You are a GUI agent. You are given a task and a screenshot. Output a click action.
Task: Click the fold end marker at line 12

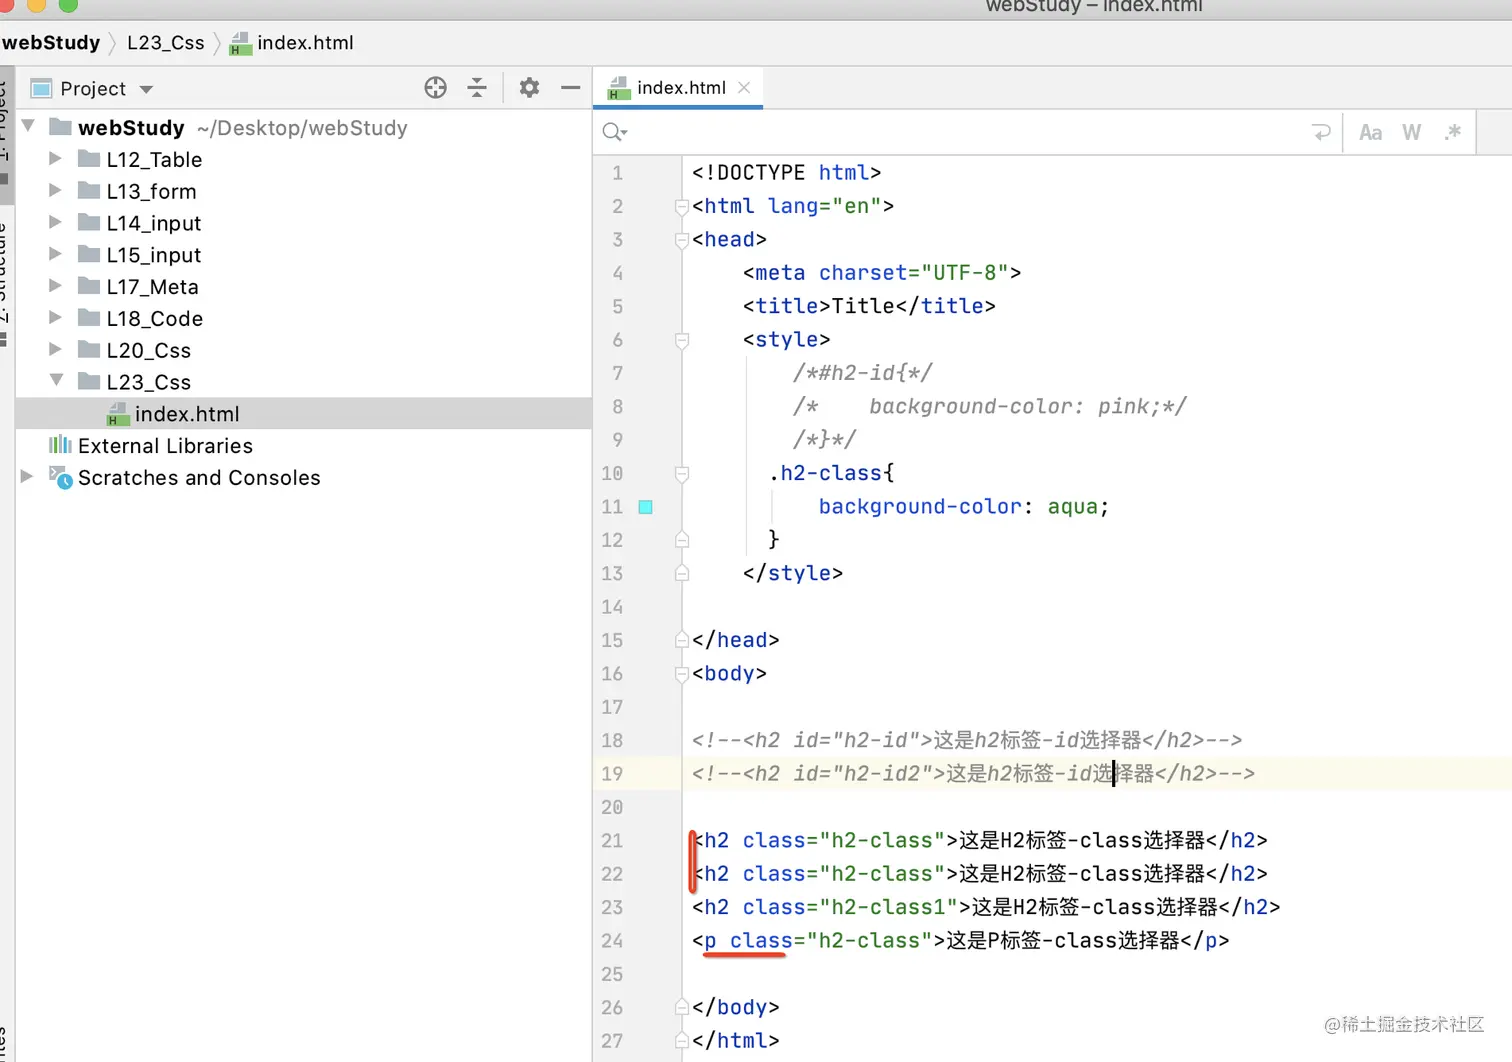[x=682, y=540]
